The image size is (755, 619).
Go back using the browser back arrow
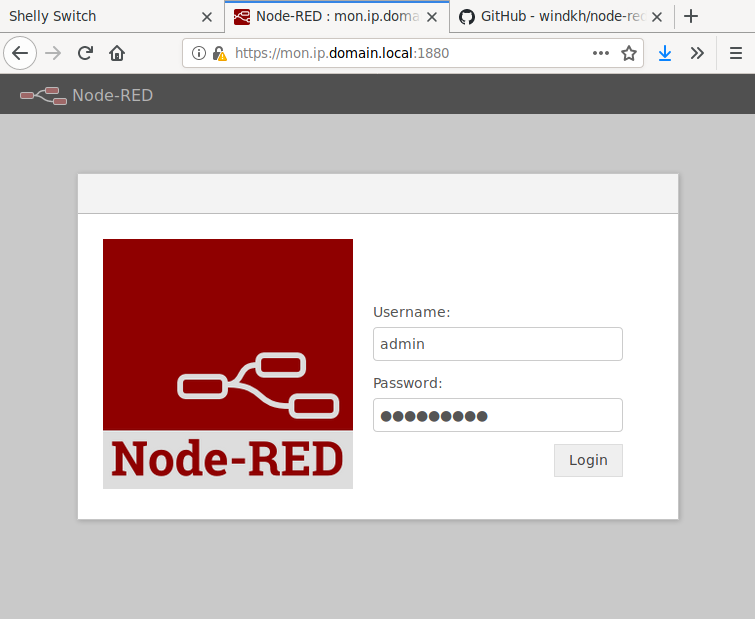20,53
